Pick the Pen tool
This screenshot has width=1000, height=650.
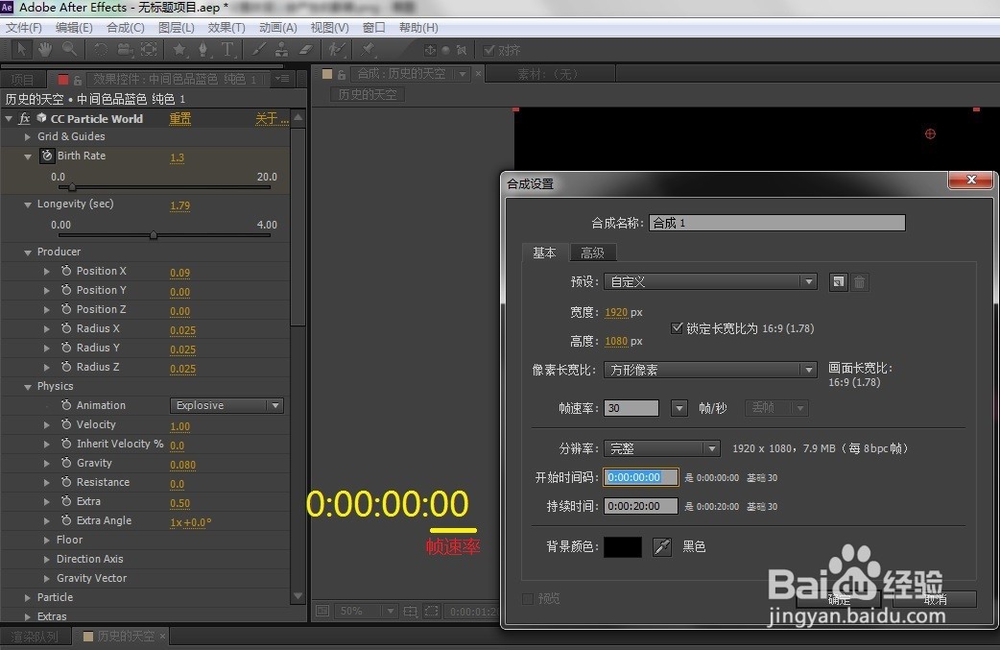(205, 49)
